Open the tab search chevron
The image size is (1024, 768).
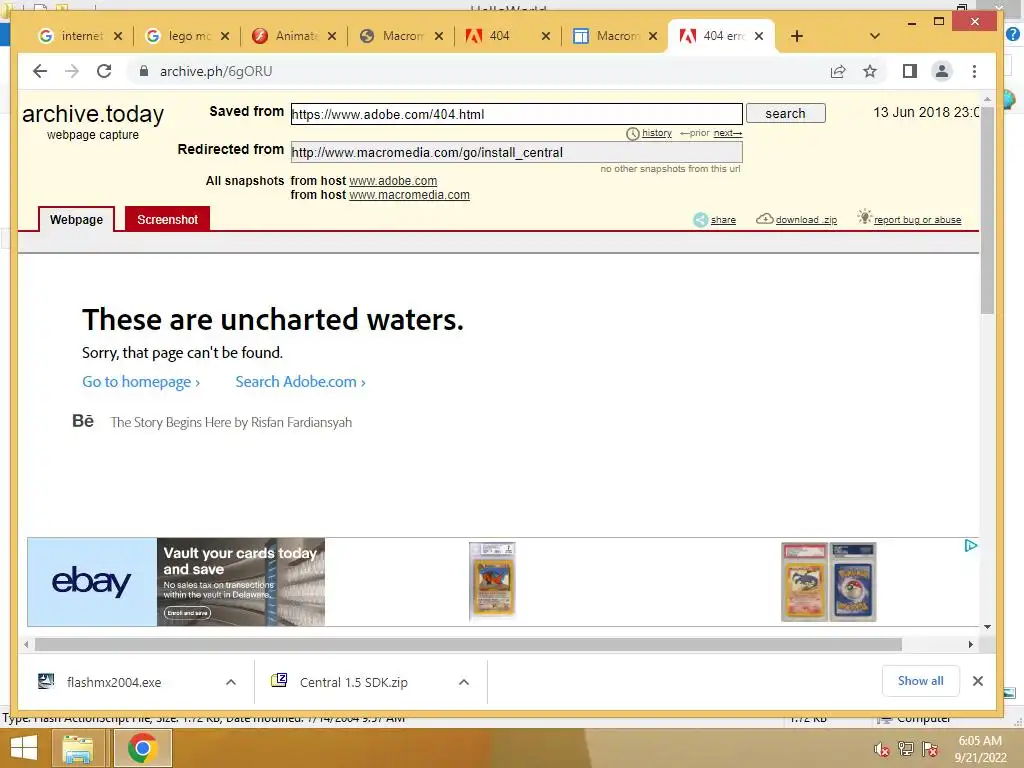[875, 36]
